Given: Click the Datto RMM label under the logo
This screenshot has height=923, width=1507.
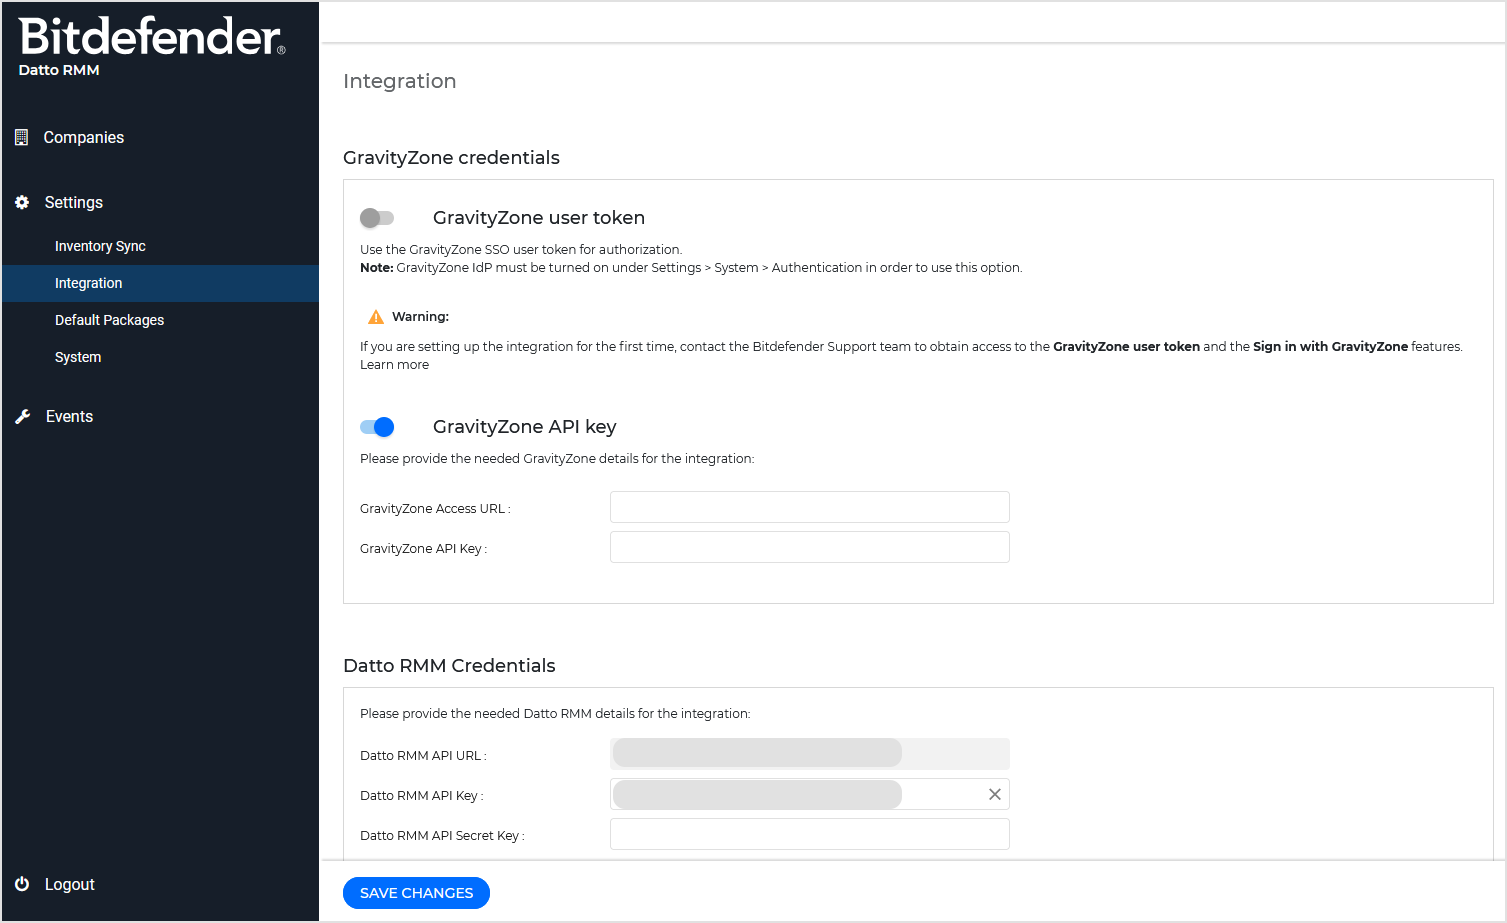Looking at the screenshot, I should [x=58, y=70].
